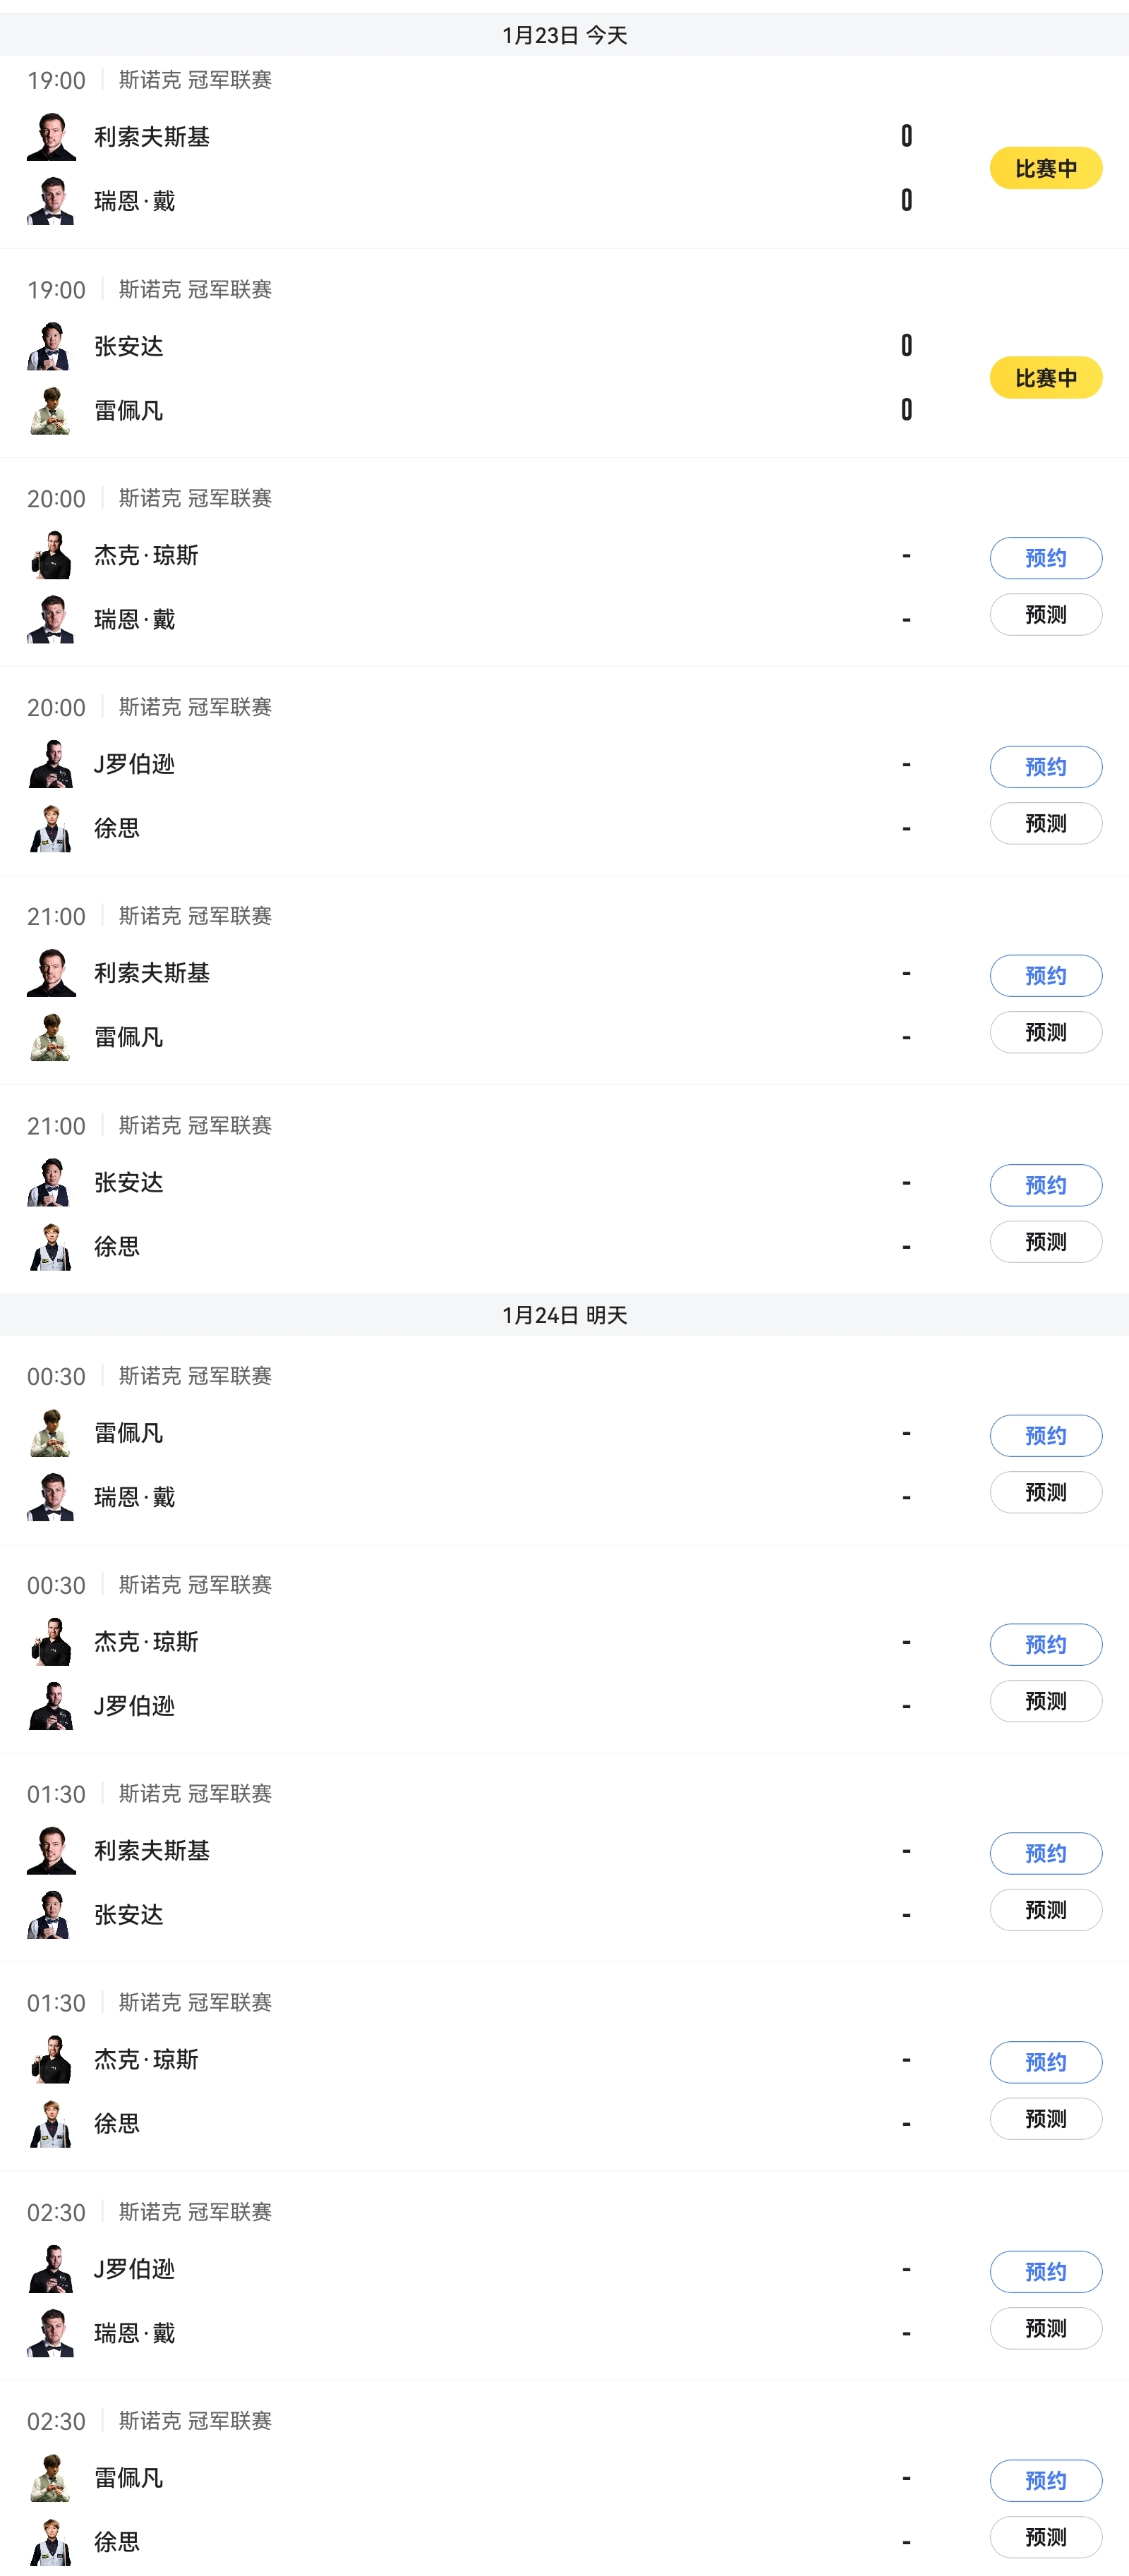
Task: Tap 张安达's avatar in the 19:00 match
Action: [x=51, y=346]
